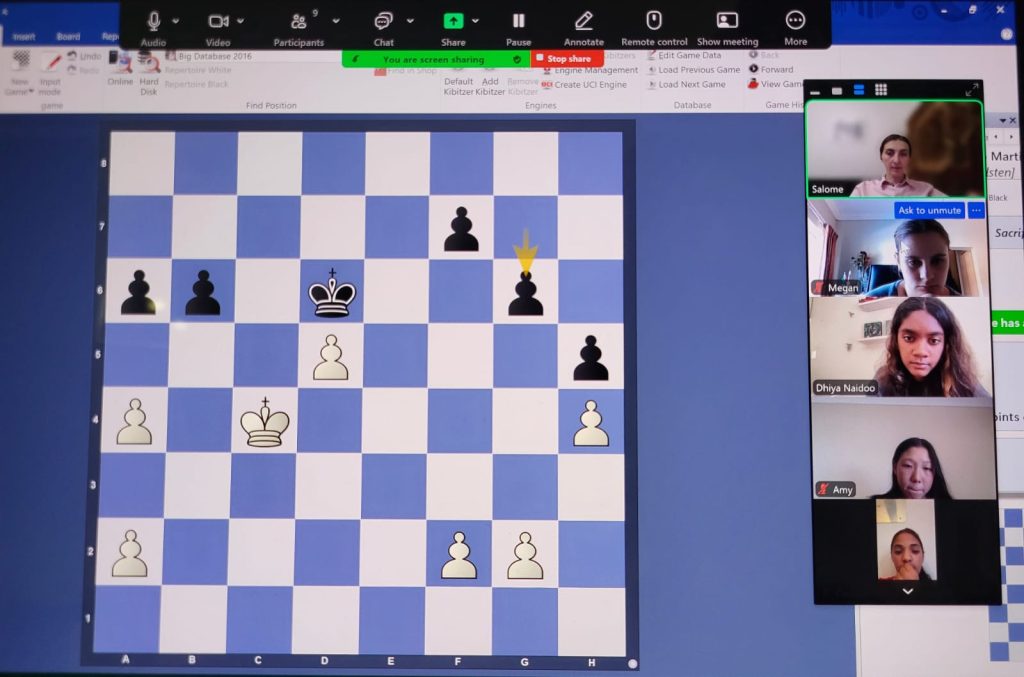
Task: Open the Zoom Chat icon
Action: tap(383, 22)
